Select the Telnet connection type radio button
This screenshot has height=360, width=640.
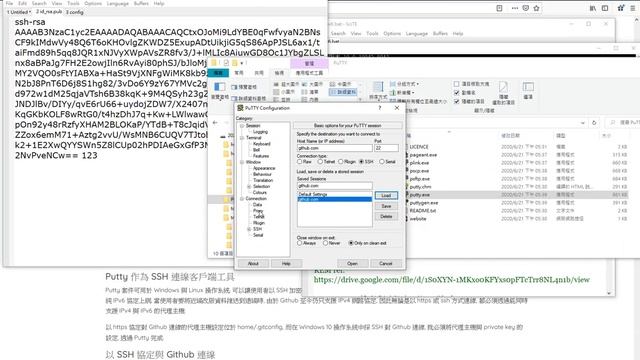(320, 162)
